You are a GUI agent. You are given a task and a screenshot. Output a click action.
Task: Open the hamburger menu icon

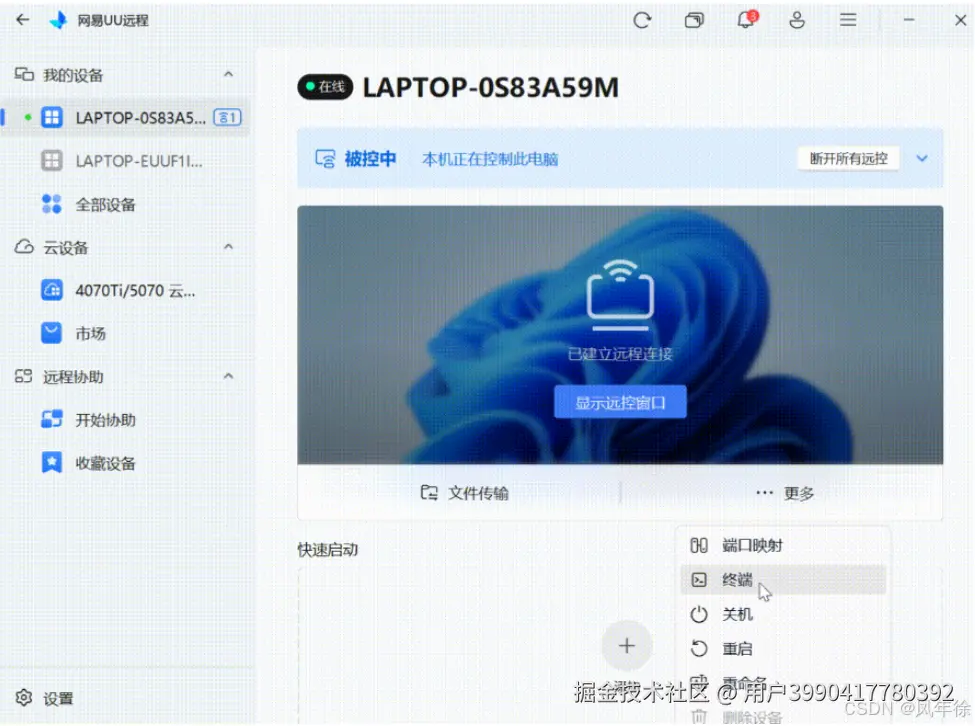[848, 20]
